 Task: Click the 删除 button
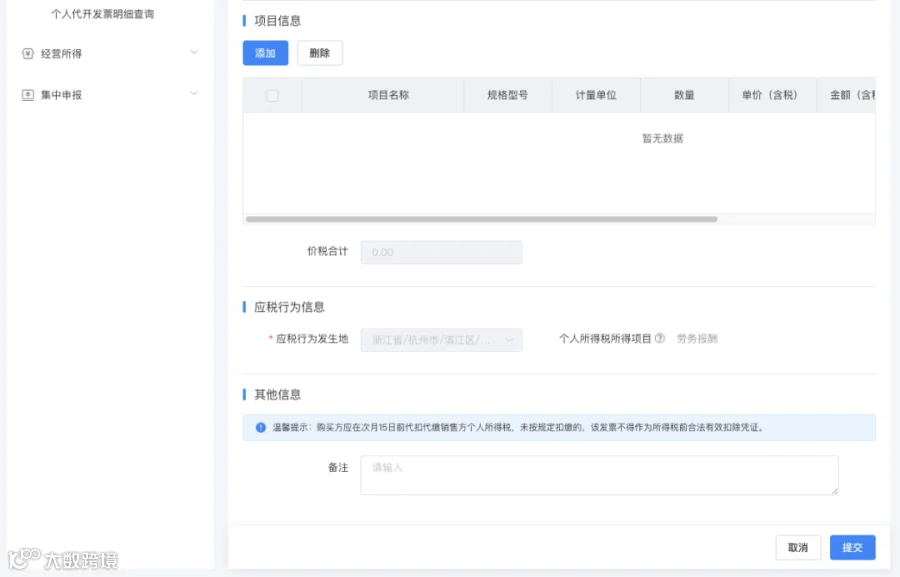point(320,53)
